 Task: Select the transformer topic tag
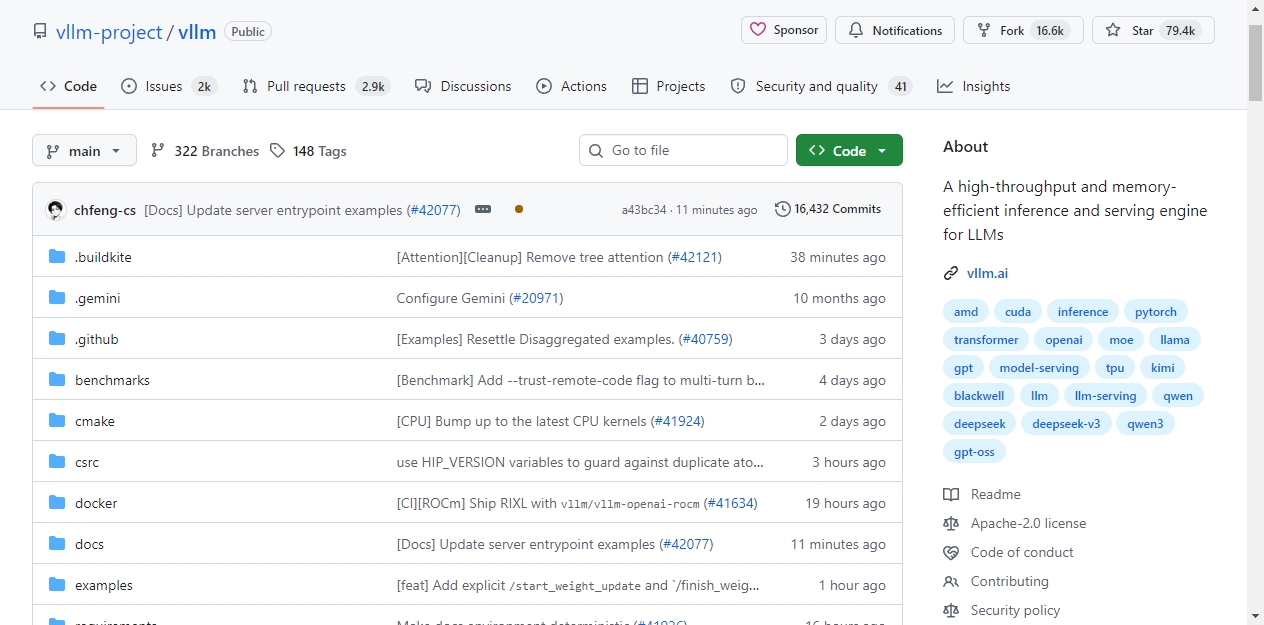[986, 339]
